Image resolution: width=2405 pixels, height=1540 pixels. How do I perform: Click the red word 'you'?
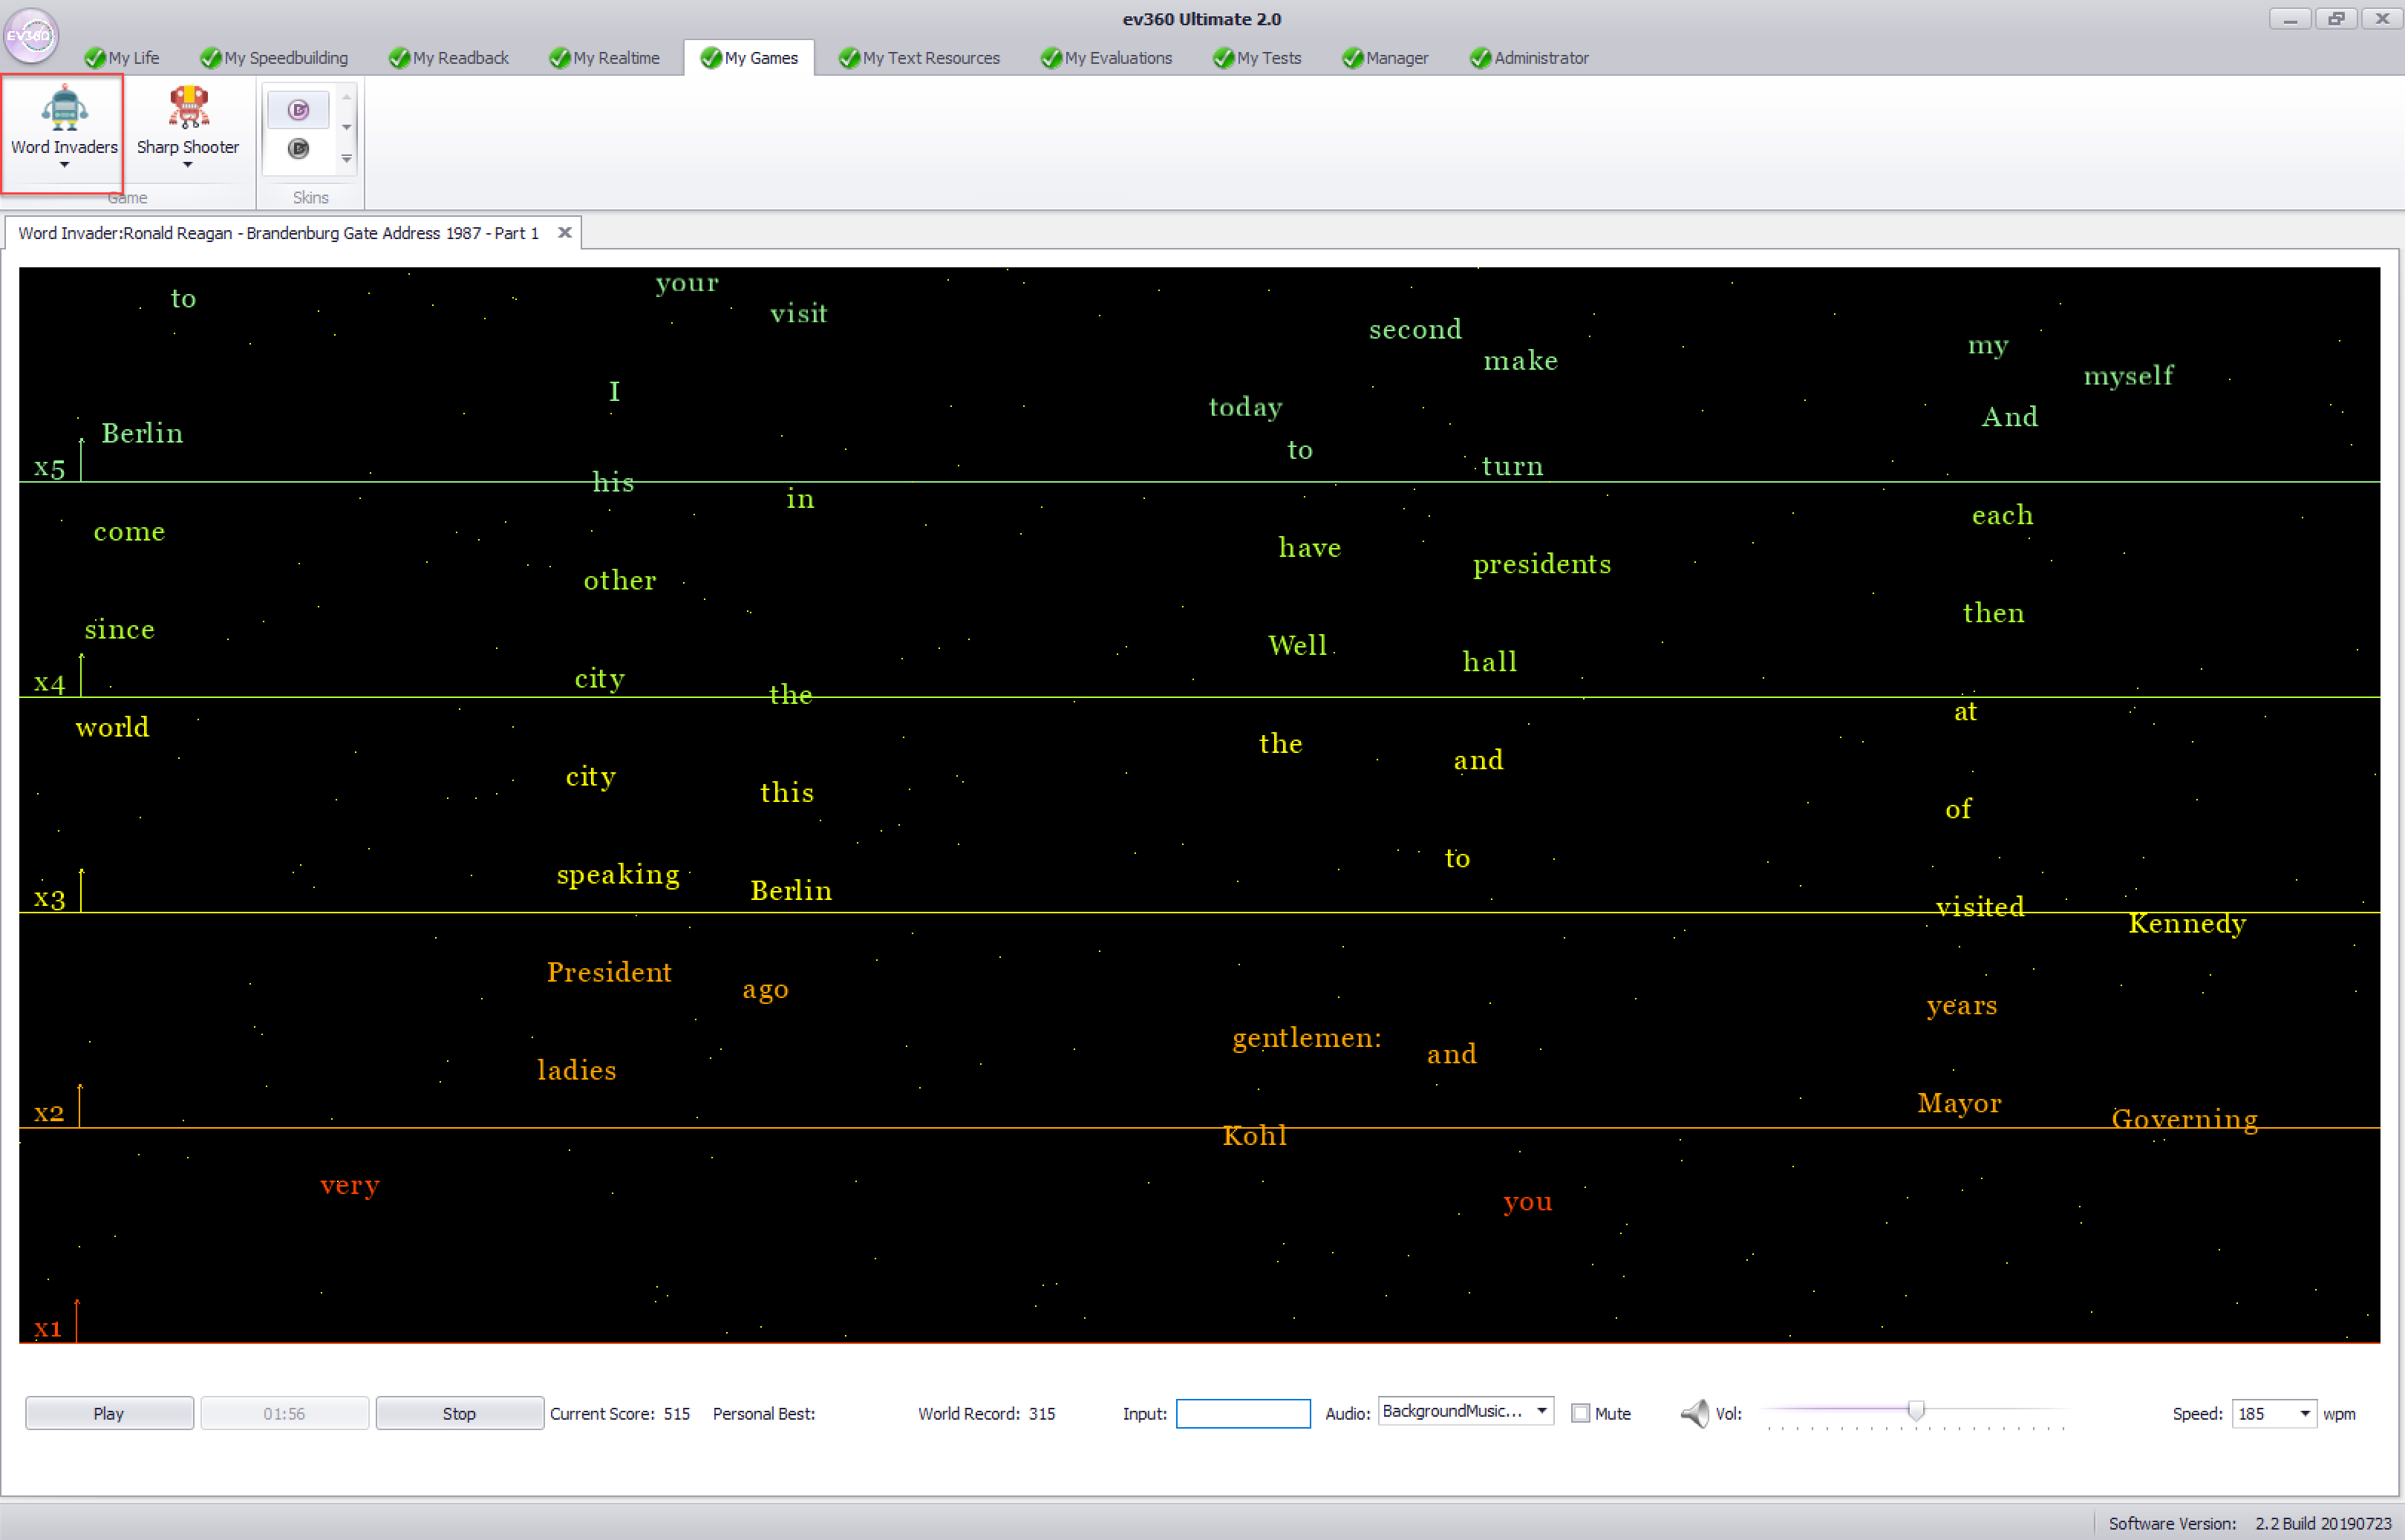[1528, 1202]
